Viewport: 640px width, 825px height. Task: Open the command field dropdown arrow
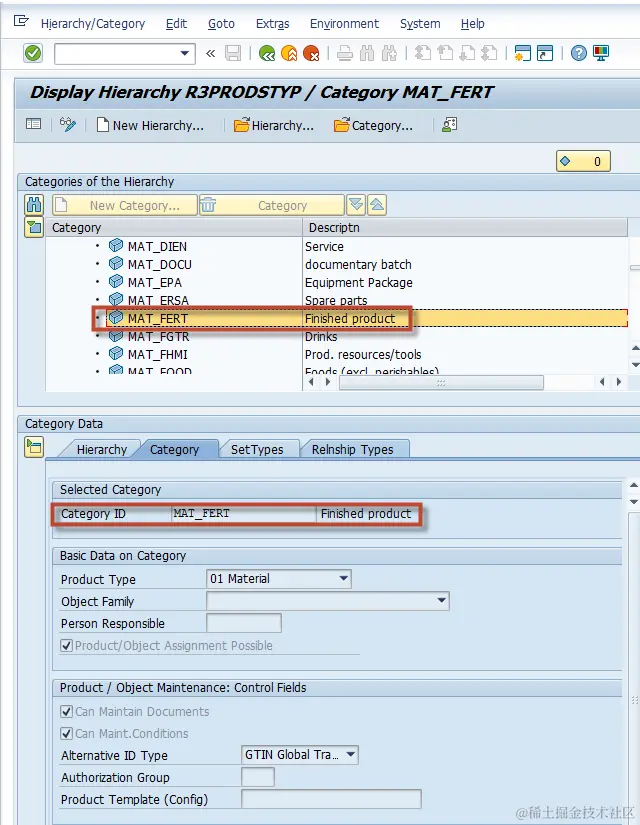184,53
